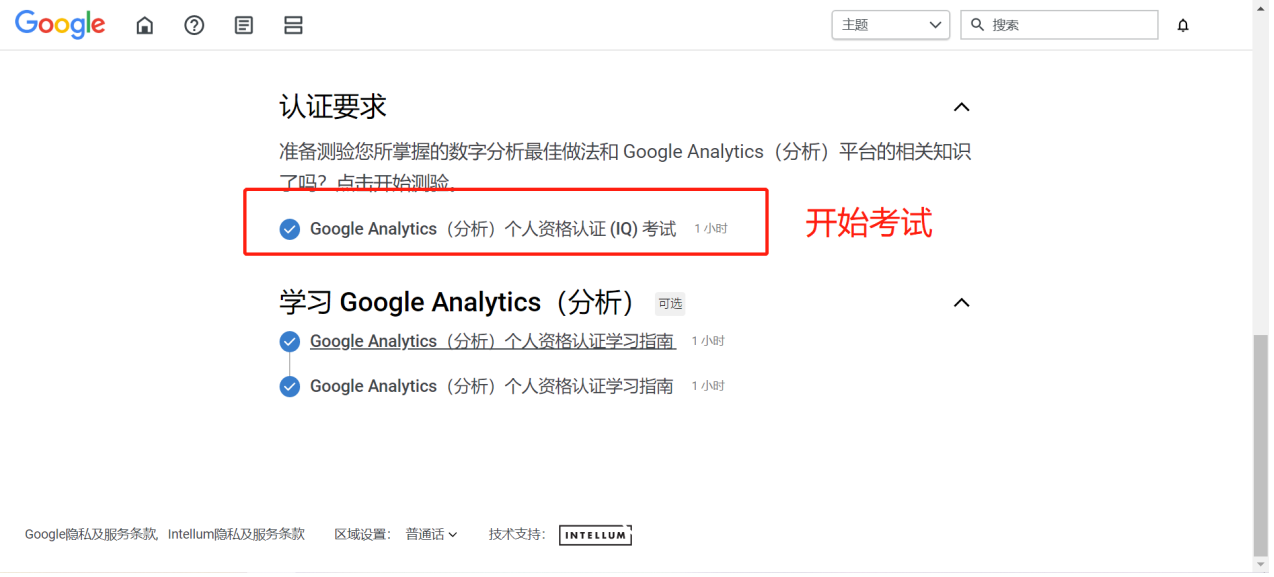This screenshot has width=1274, height=577.
Task: Collapse the 学习 Google Analytics section chevron
Action: click(961, 303)
